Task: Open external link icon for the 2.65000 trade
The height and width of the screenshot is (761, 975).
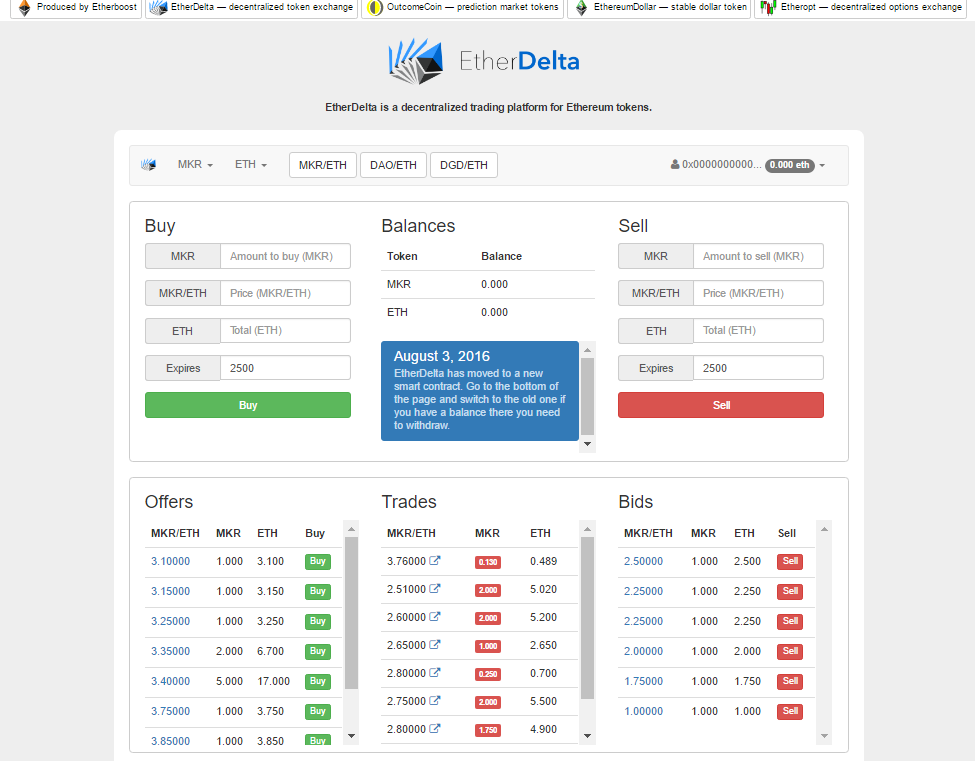Action: click(434, 645)
